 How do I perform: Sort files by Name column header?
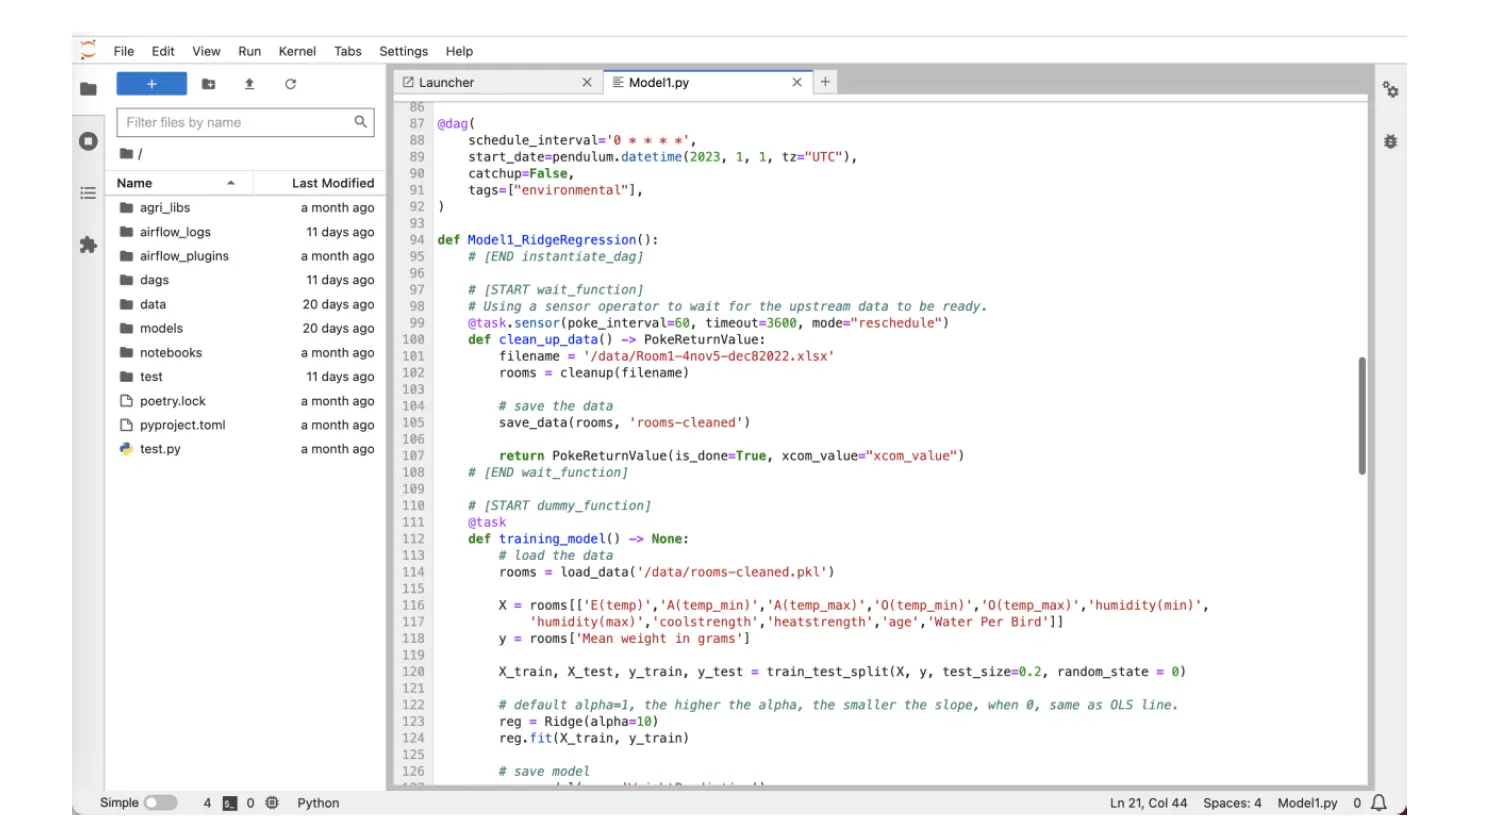[x=178, y=183]
